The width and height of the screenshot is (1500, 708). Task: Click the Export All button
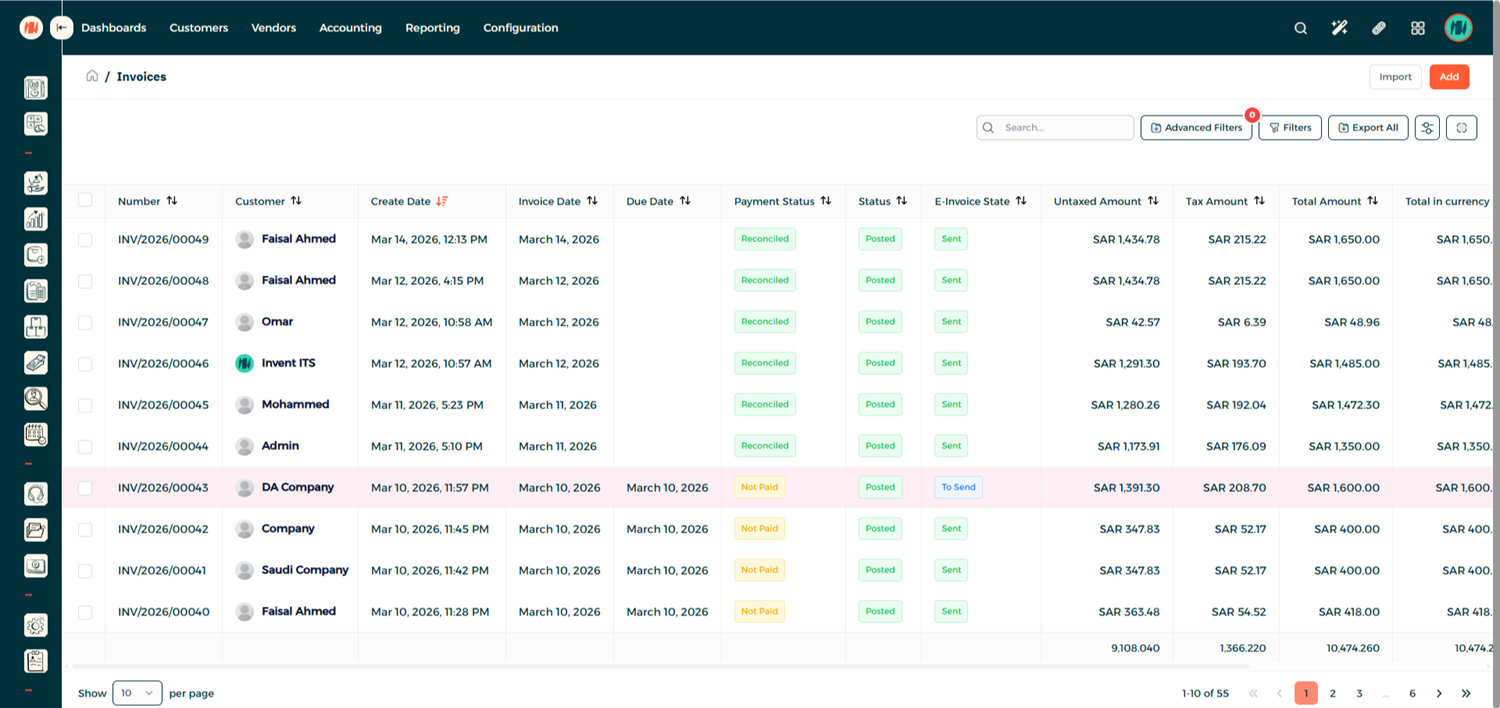1367,128
